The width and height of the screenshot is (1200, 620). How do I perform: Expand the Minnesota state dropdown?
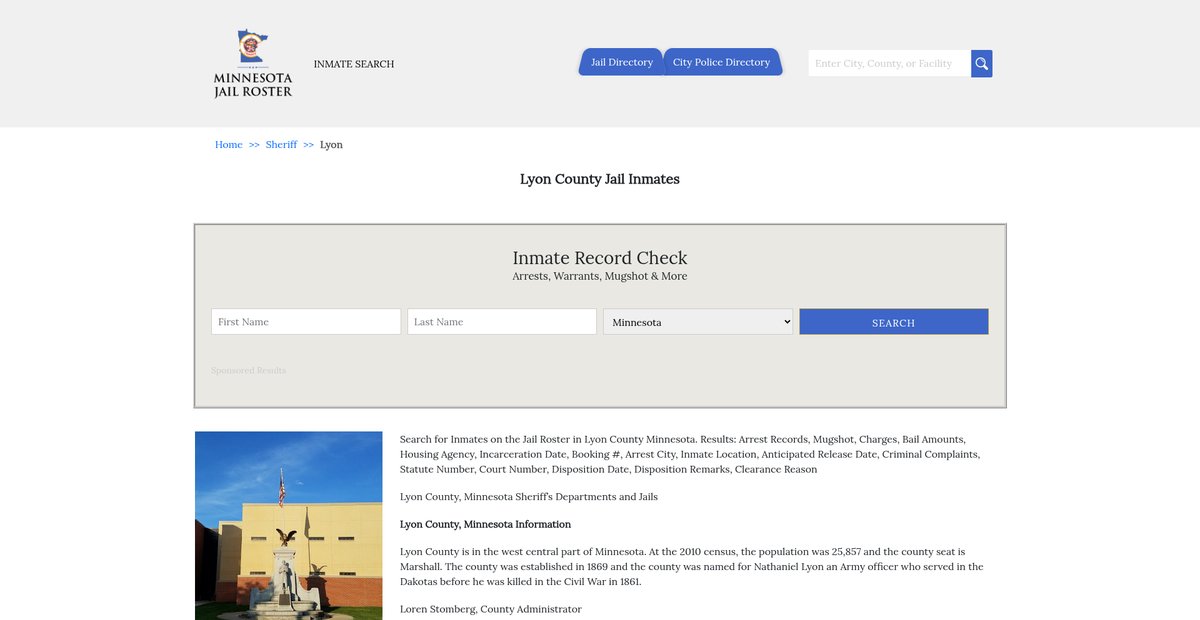(x=698, y=322)
